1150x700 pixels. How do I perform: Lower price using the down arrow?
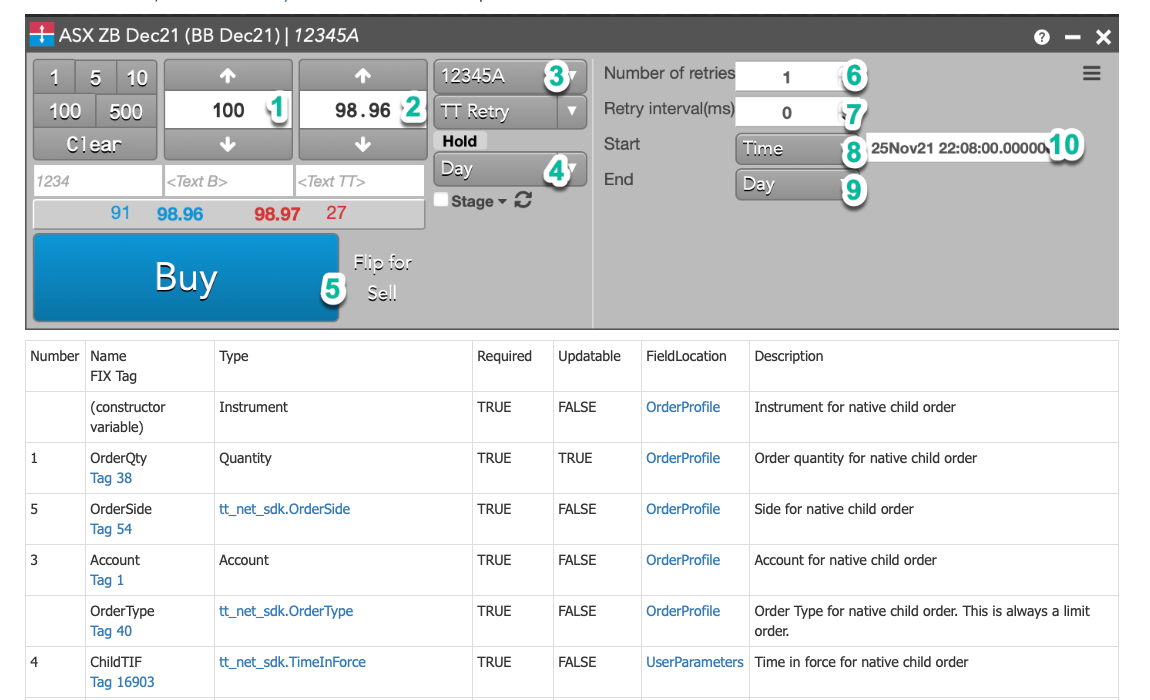click(363, 144)
